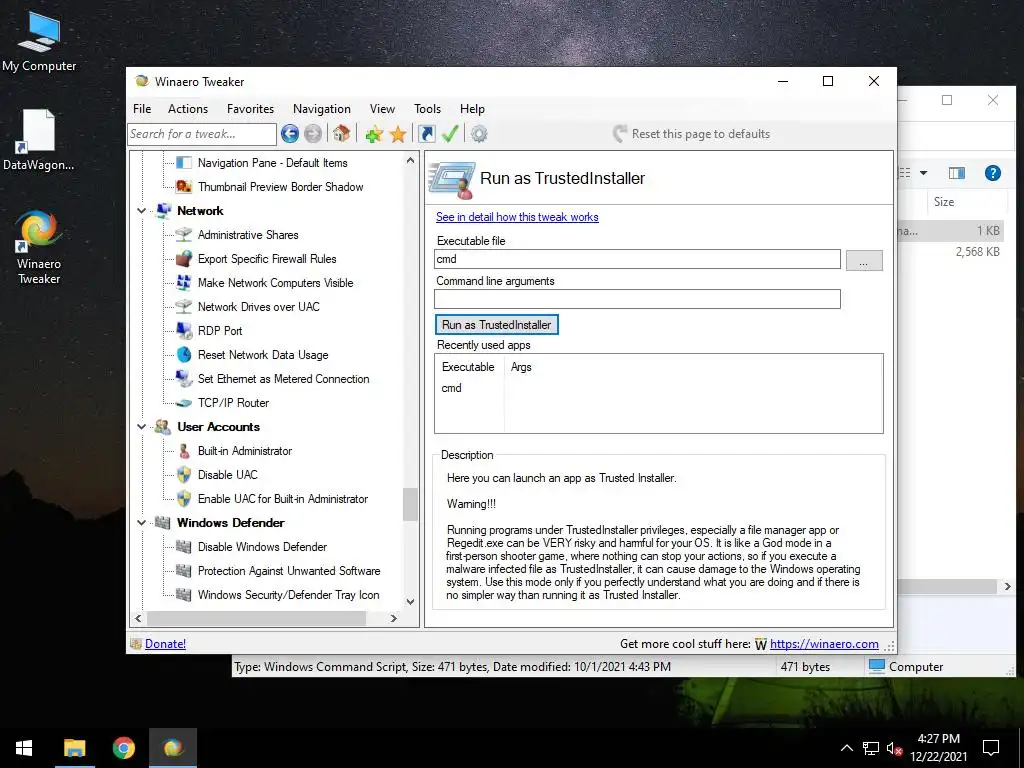Click the green checkmark toolbar icon
1024x768 pixels.
coord(450,134)
